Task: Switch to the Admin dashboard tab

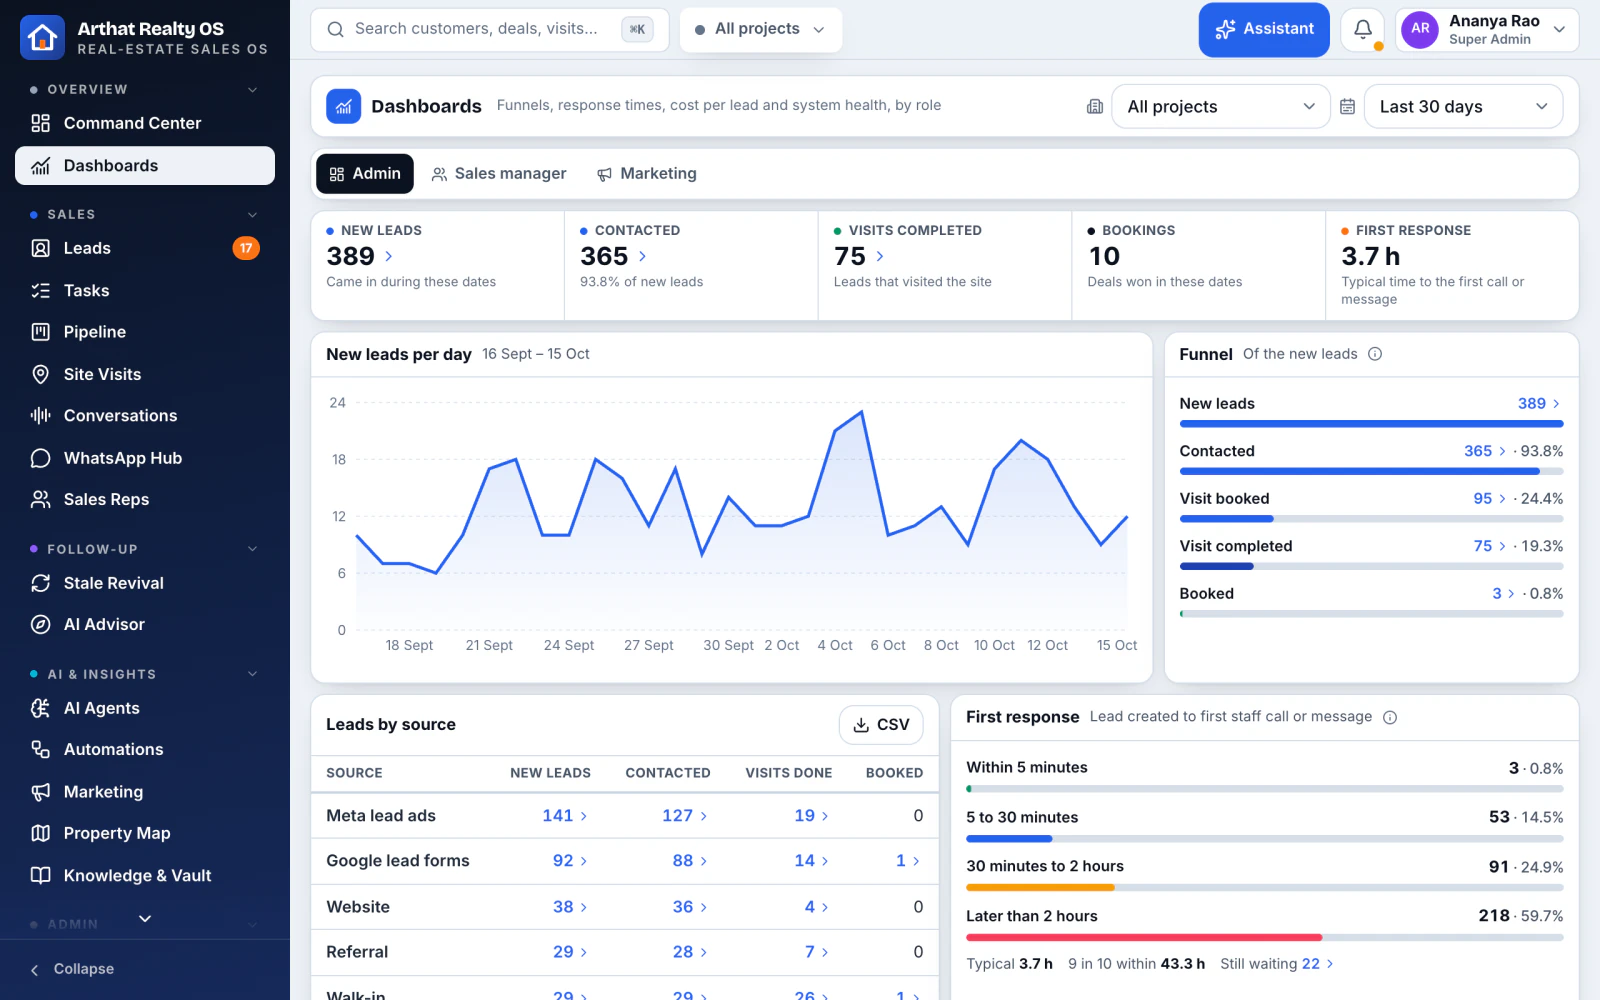Action: (365, 174)
